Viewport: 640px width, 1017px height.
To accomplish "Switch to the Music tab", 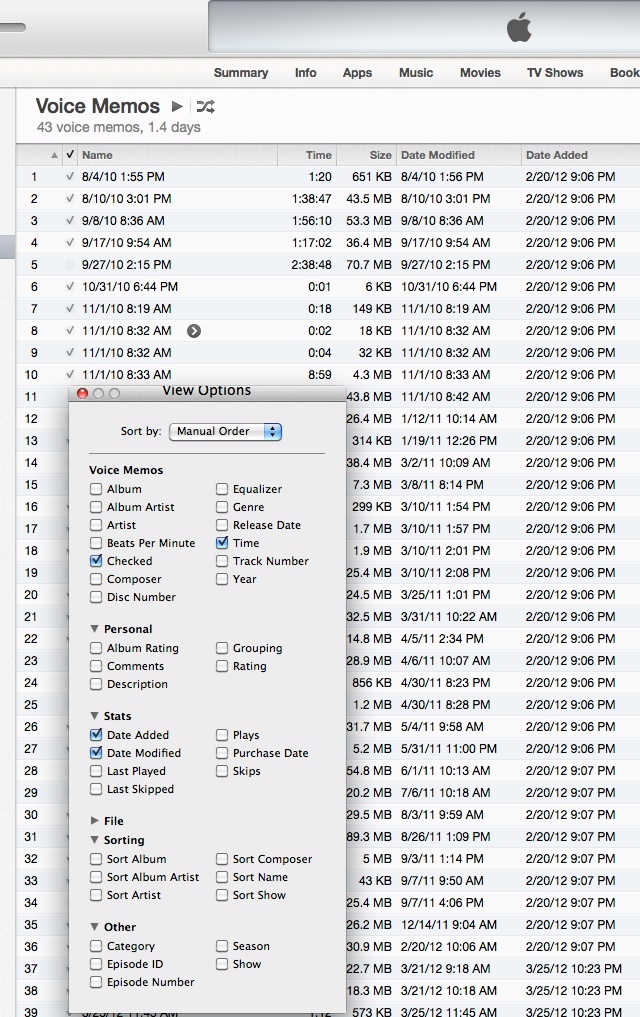I will click(x=416, y=73).
